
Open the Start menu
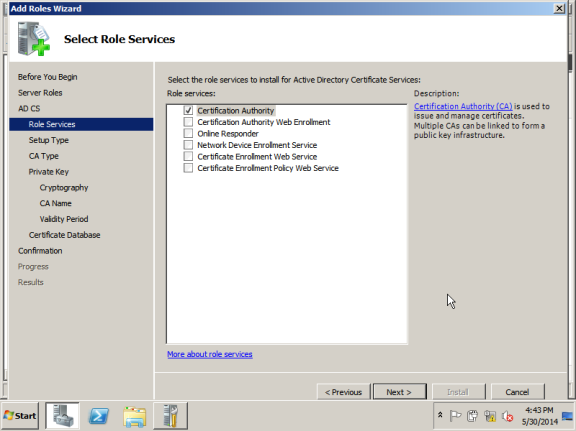pos(20,416)
